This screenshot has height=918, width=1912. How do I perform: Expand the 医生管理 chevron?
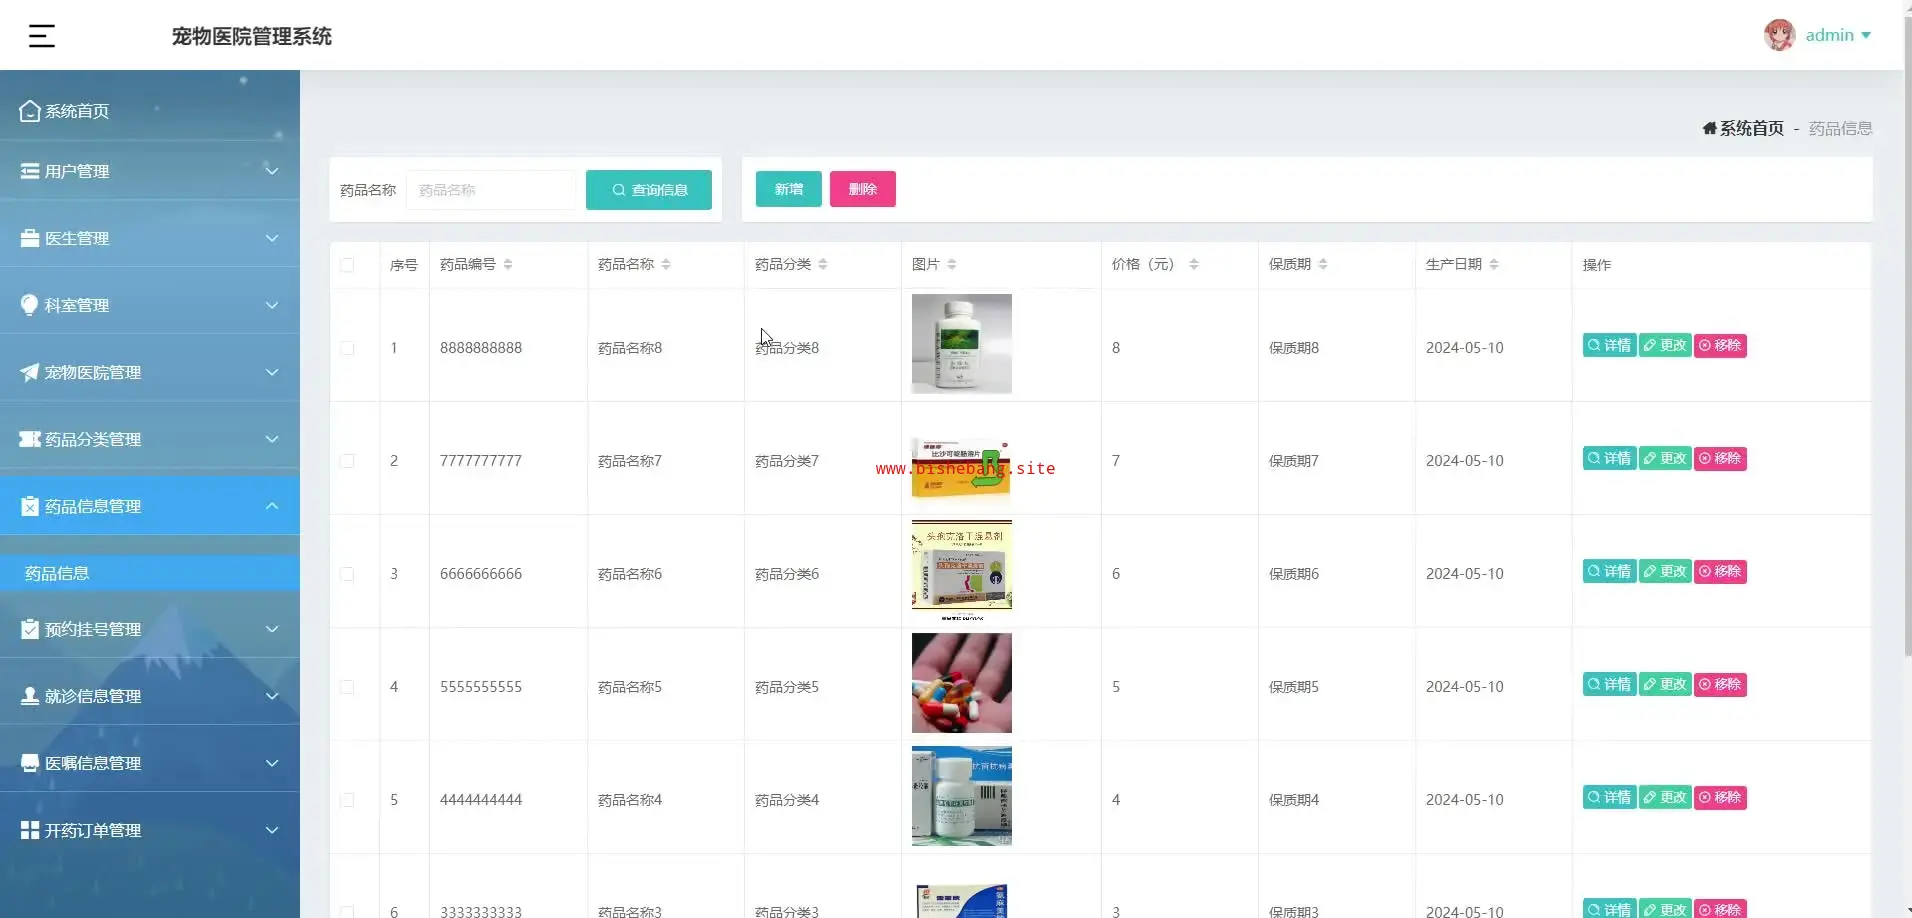[x=272, y=238]
